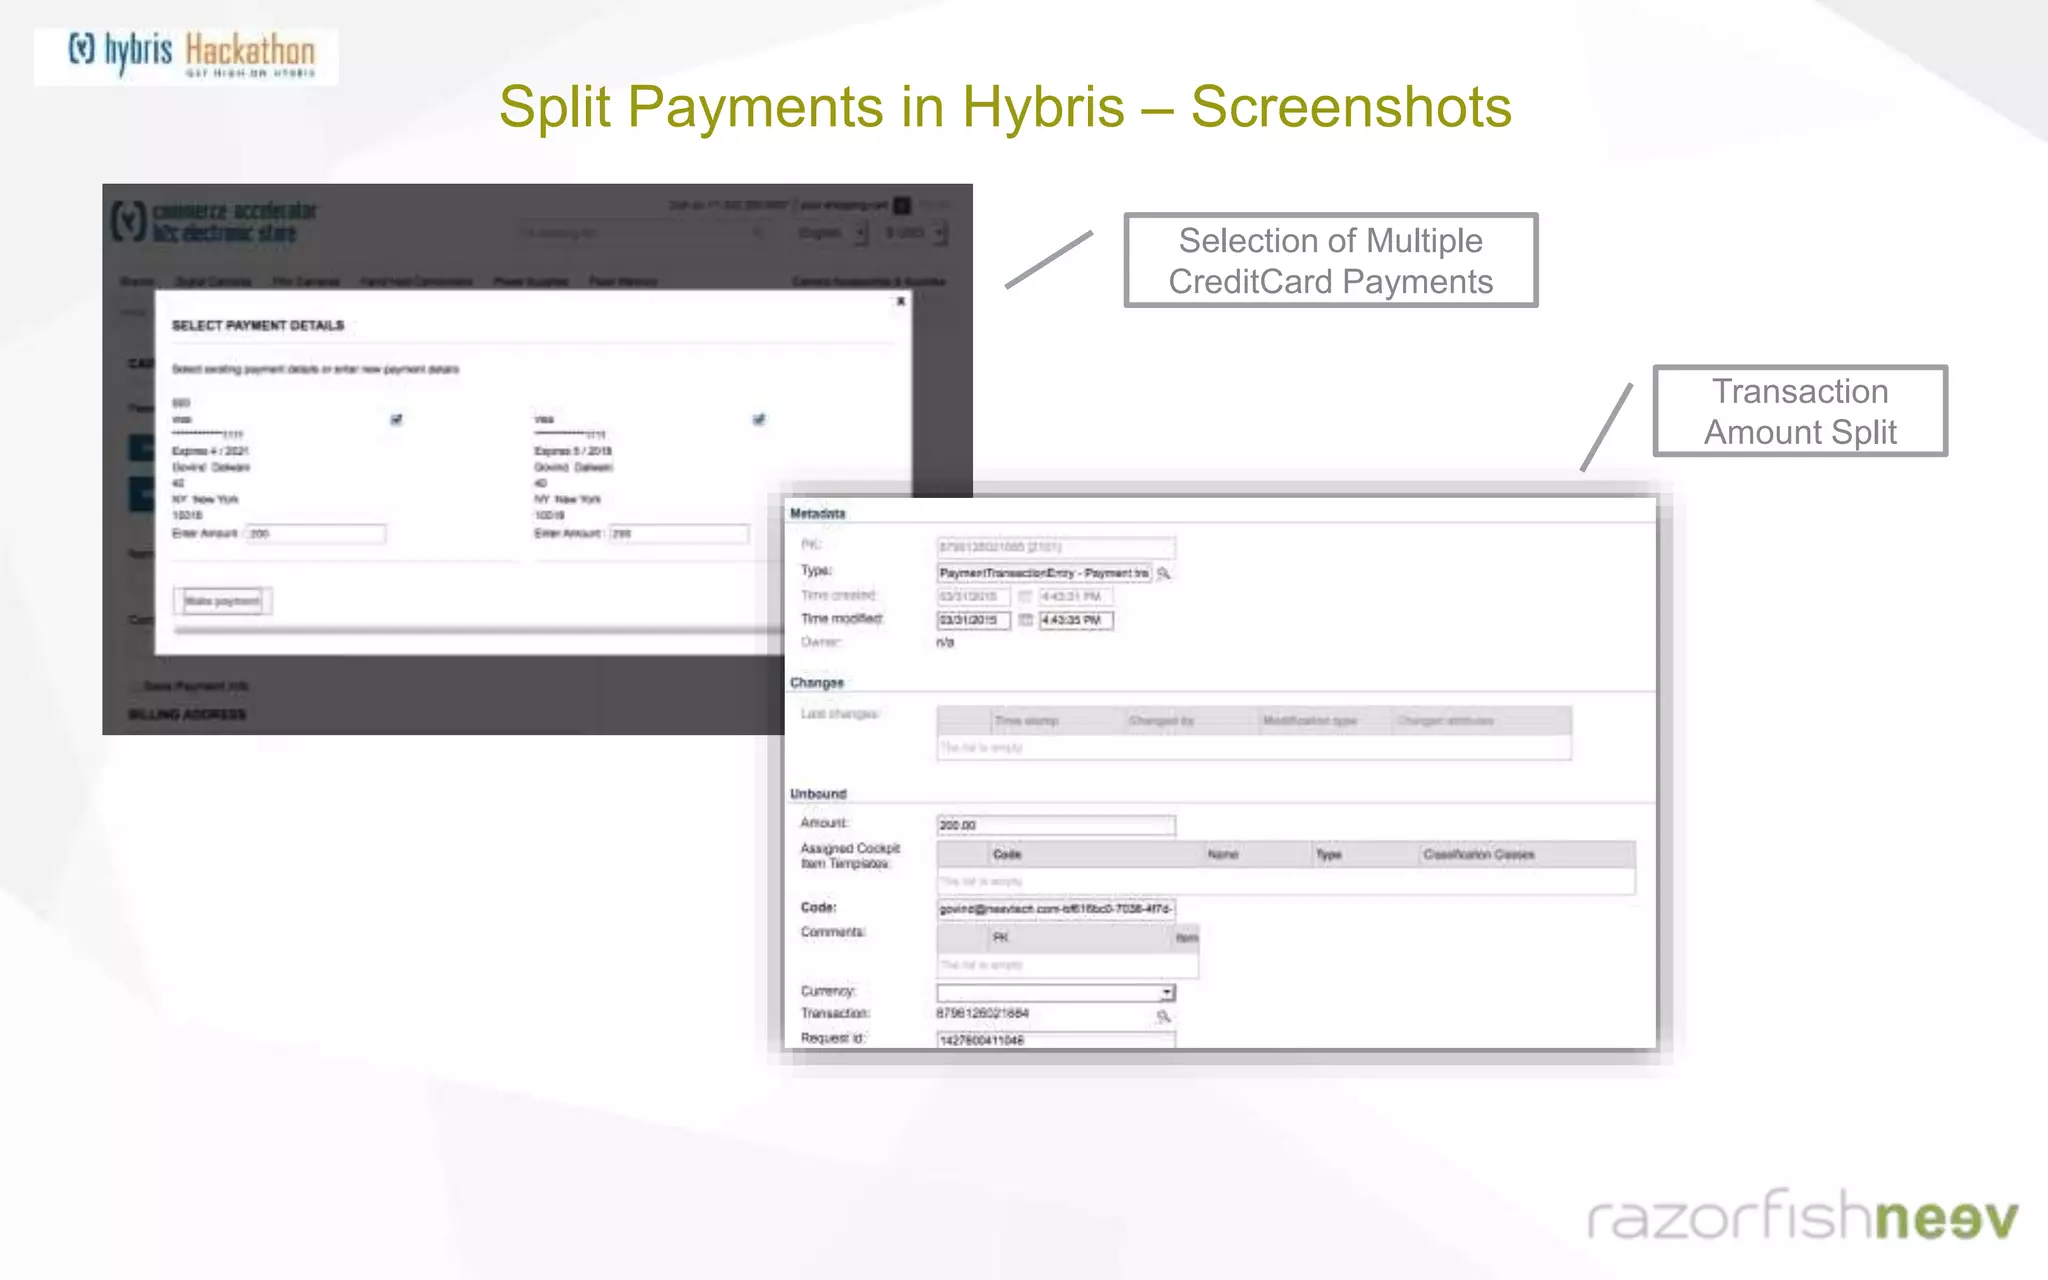This screenshot has width=2048, height=1280.
Task: Open the calendar icon for Time created
Action: [x=1025, y=597]
